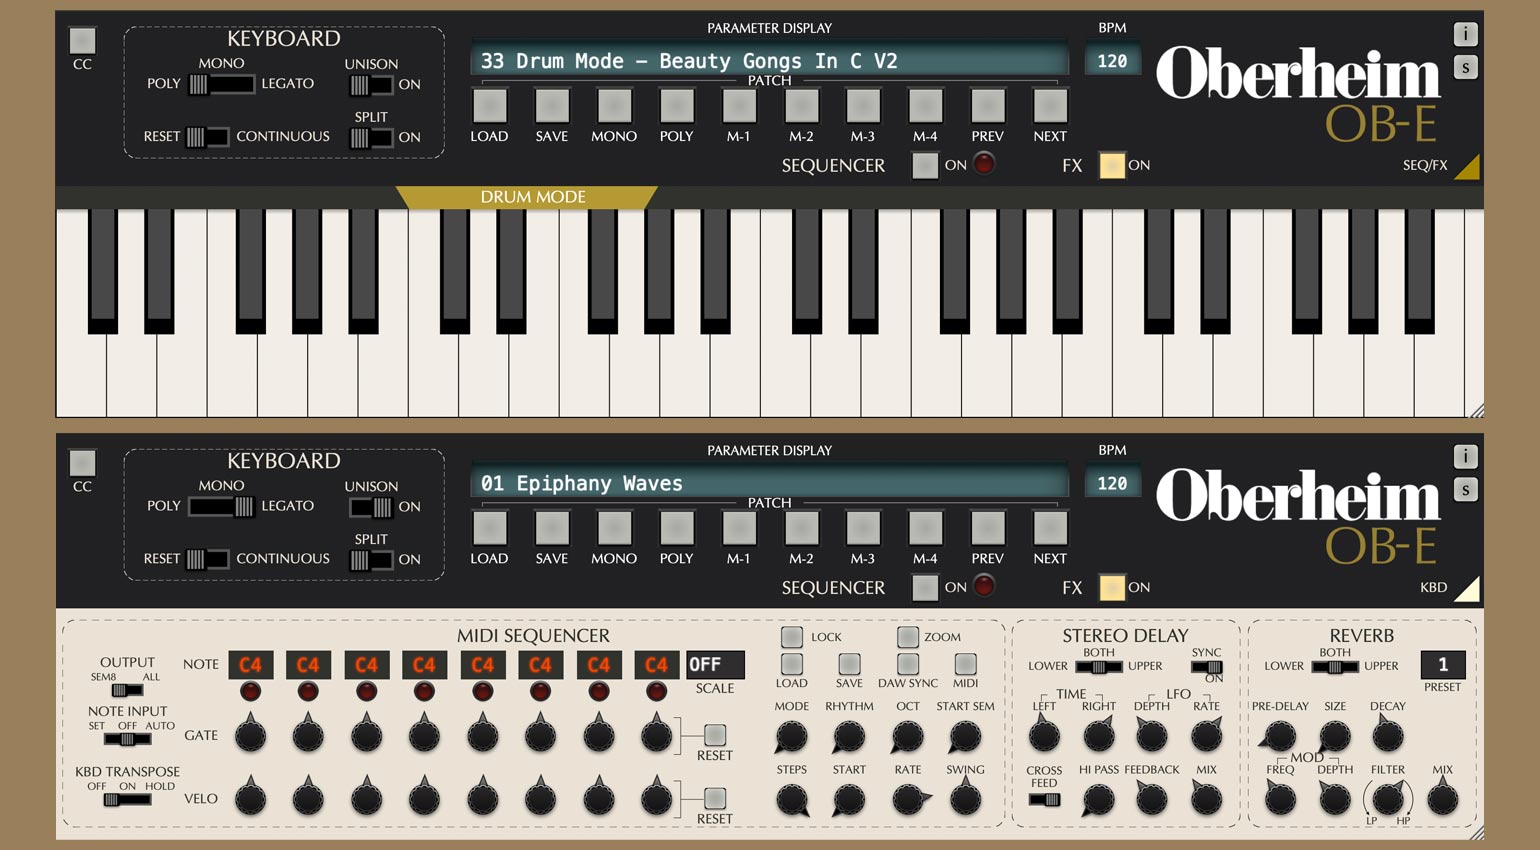Toggle the CC button in the upper window

(x=82, y=41)
